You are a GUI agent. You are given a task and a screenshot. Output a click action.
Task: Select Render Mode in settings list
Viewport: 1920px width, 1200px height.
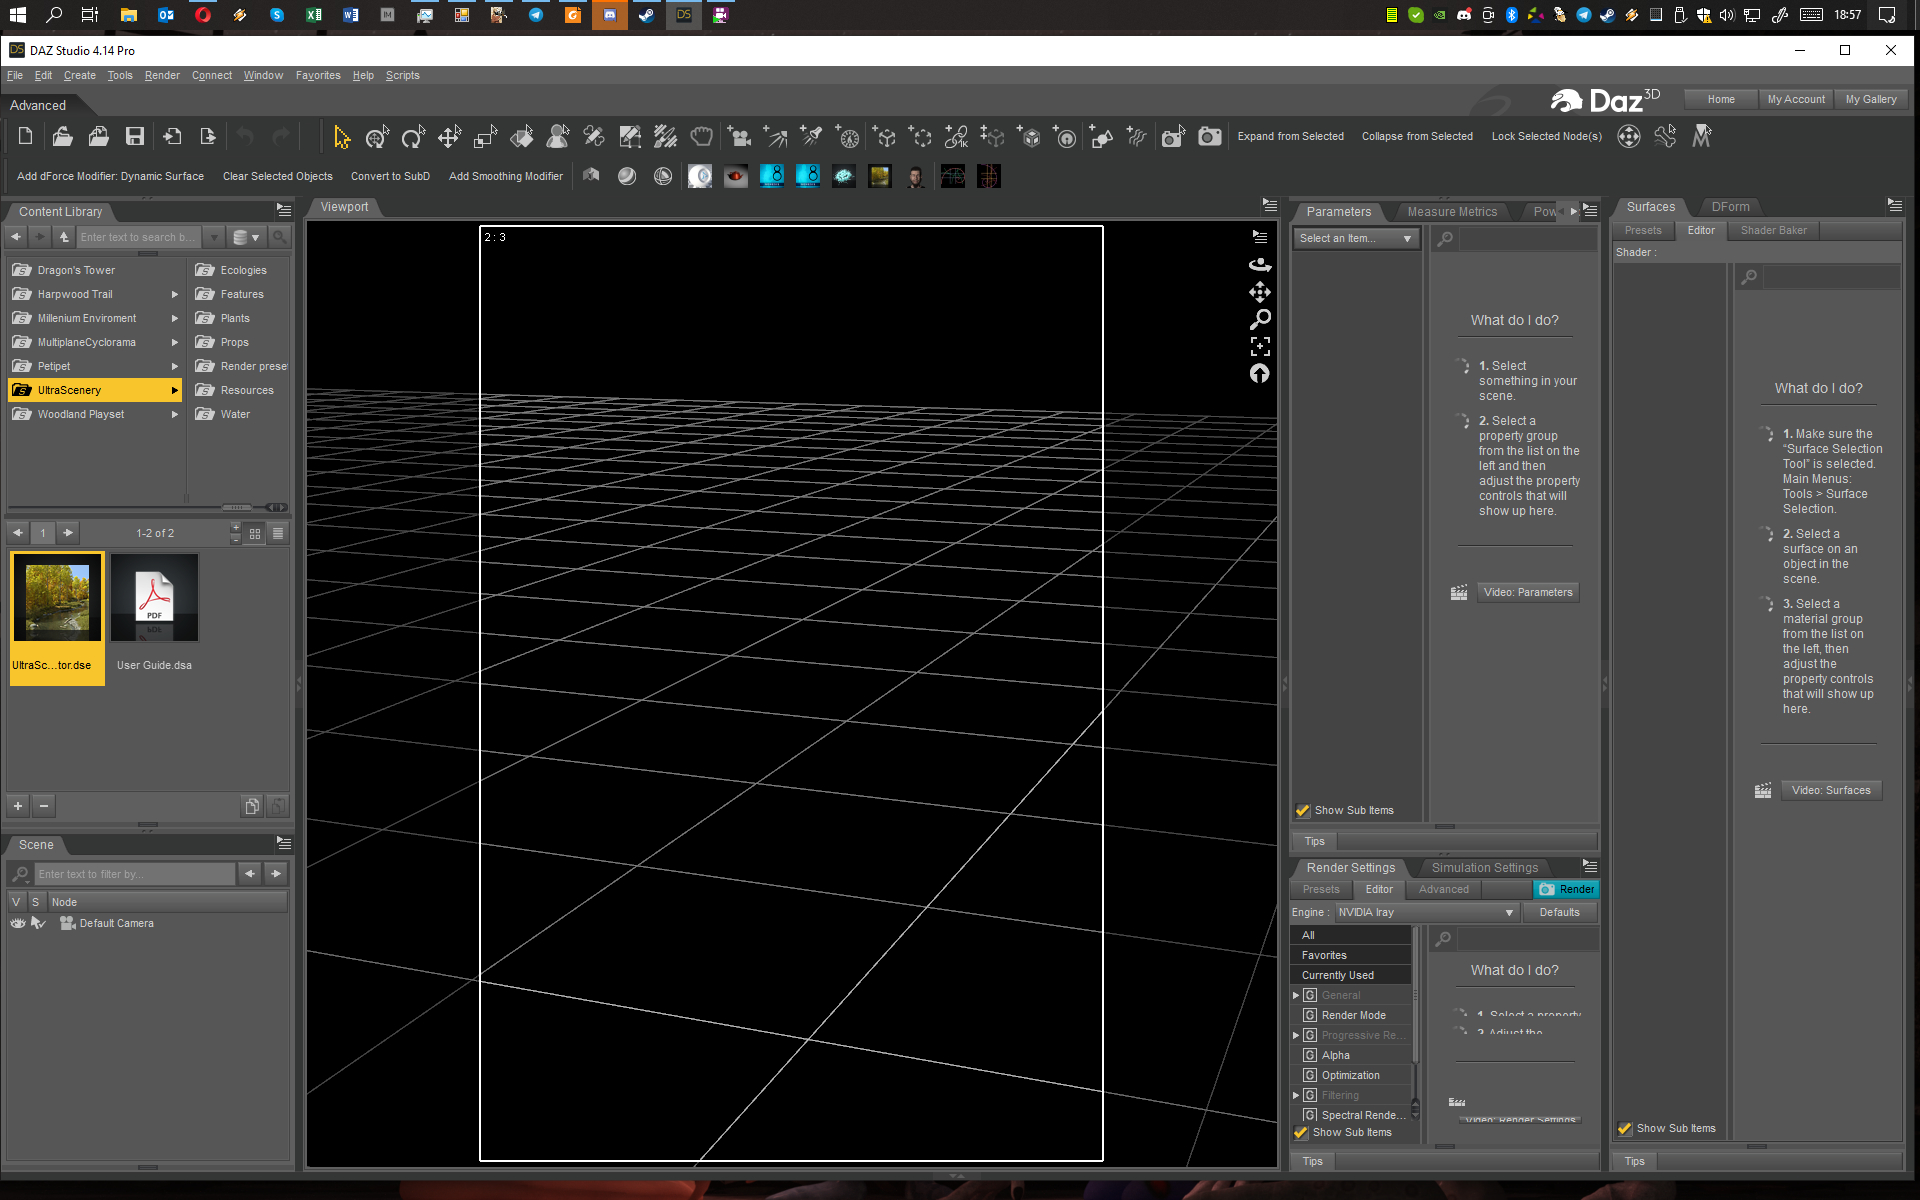click(x=1353, y=1015)
